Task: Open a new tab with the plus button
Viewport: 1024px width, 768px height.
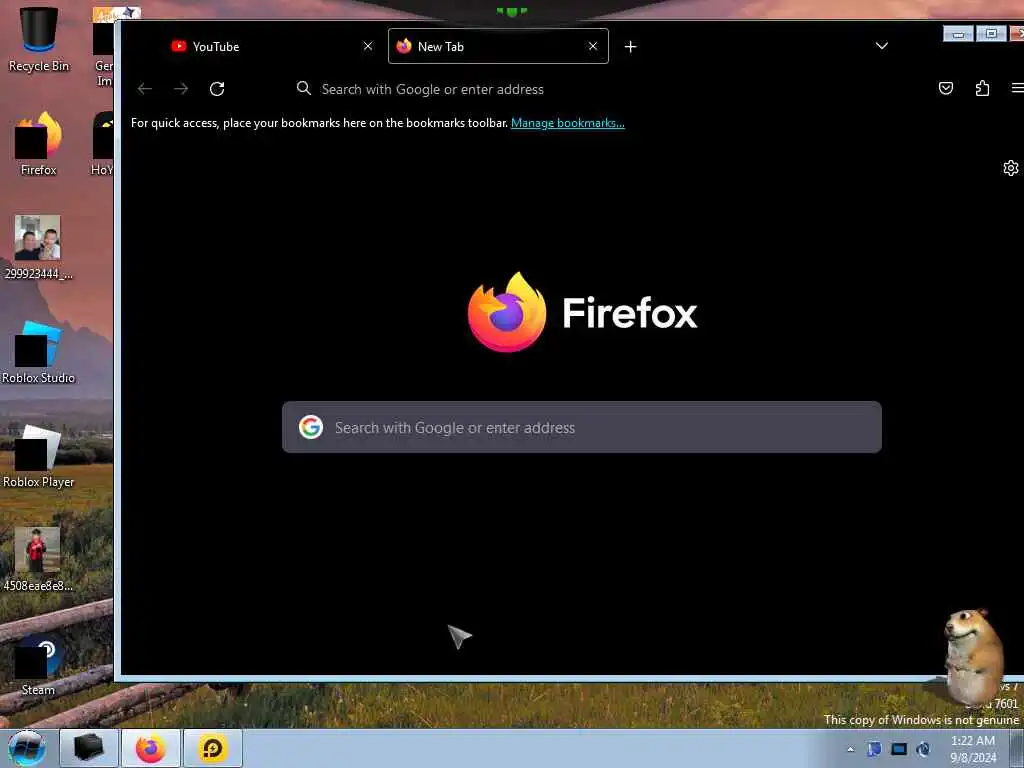Action: pos(630,46)
